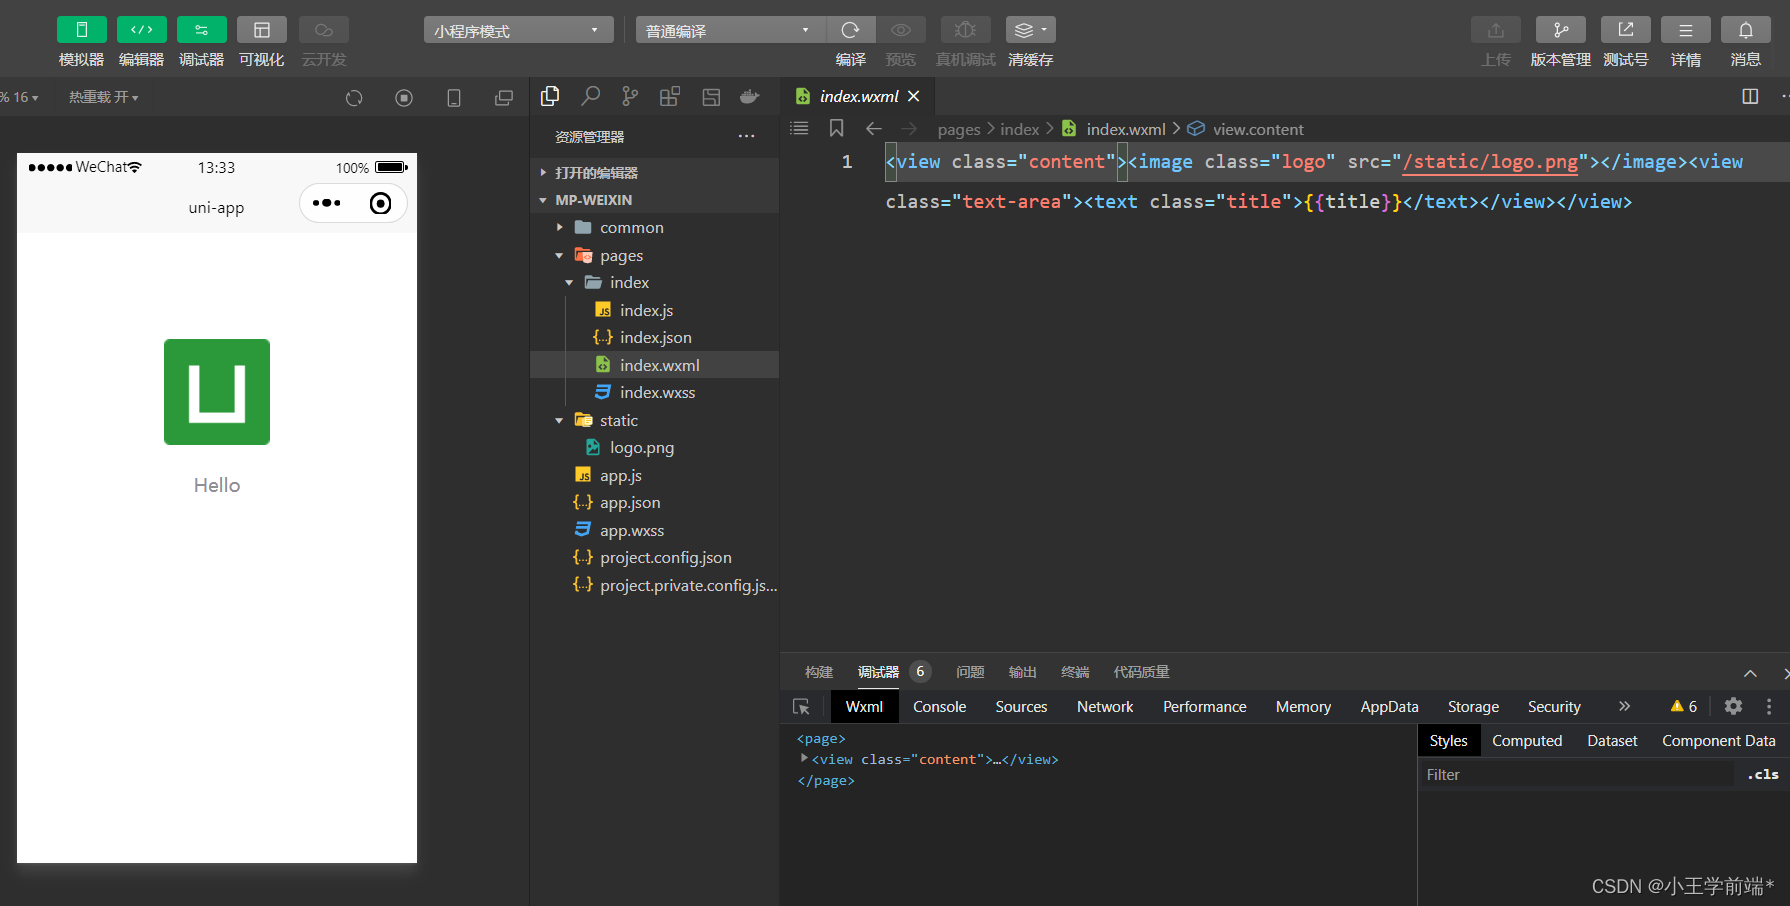Open index.wxss file in tree
1790x906 pixels.
[655, 393]
